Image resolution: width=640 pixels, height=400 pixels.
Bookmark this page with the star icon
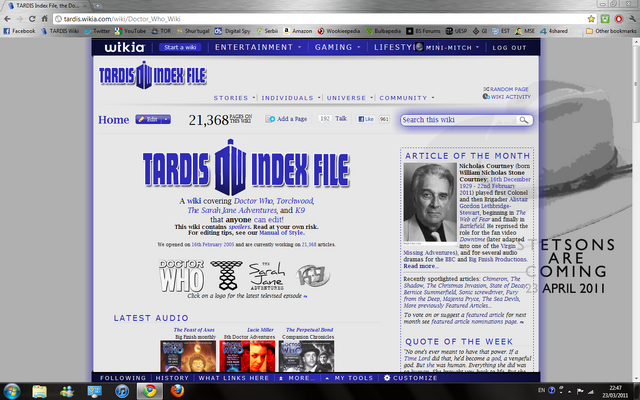click(x=591, y=19)
